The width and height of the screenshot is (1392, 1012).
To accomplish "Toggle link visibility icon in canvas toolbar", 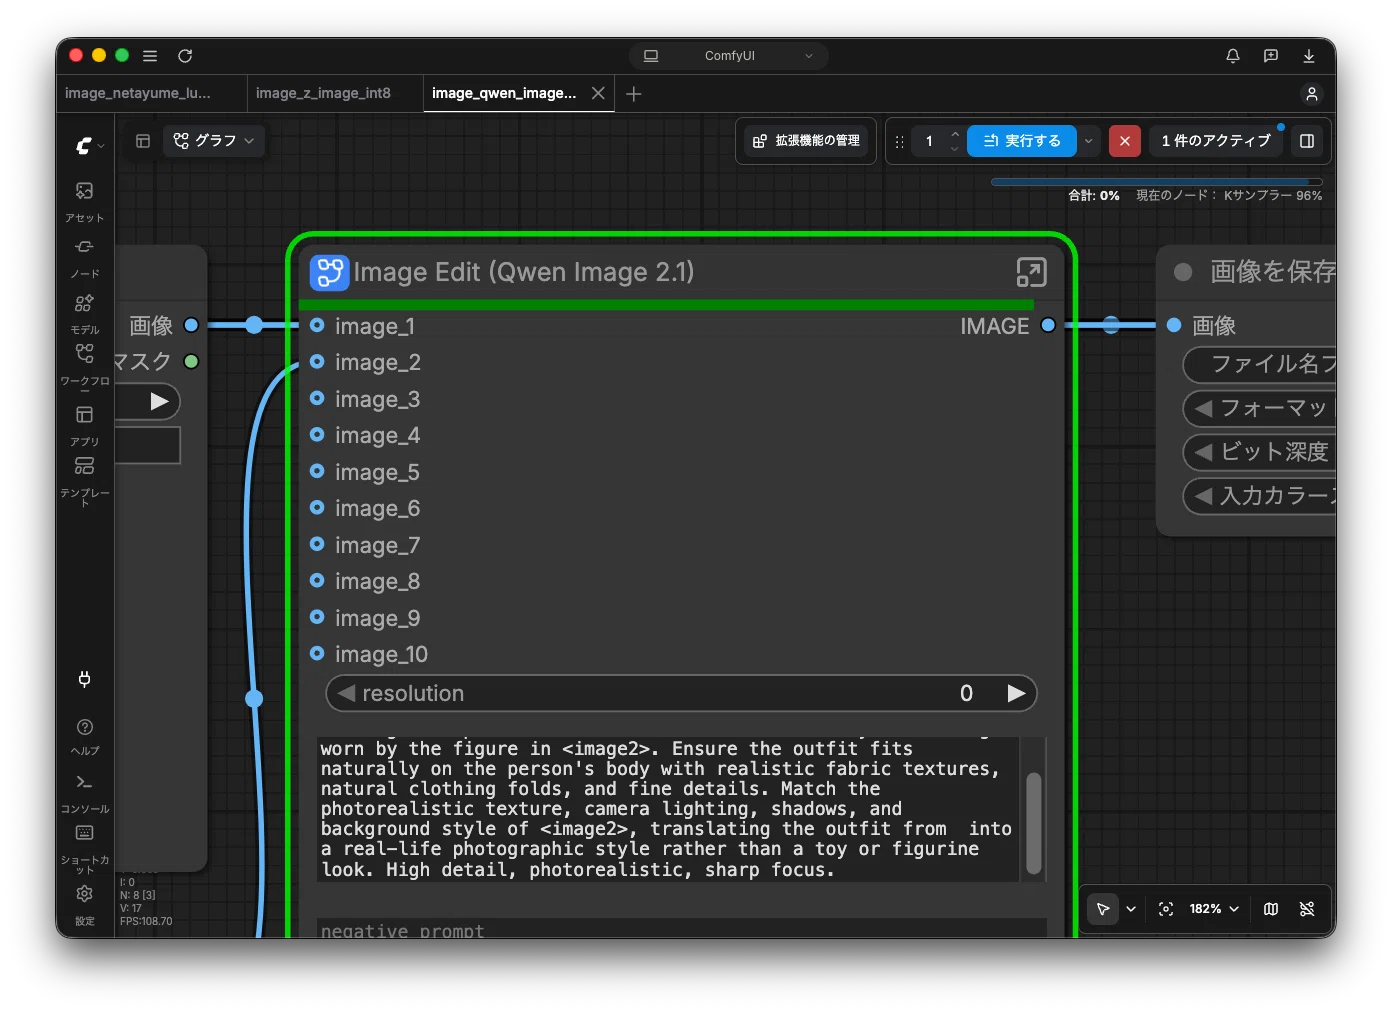I will coord(1307,909).
